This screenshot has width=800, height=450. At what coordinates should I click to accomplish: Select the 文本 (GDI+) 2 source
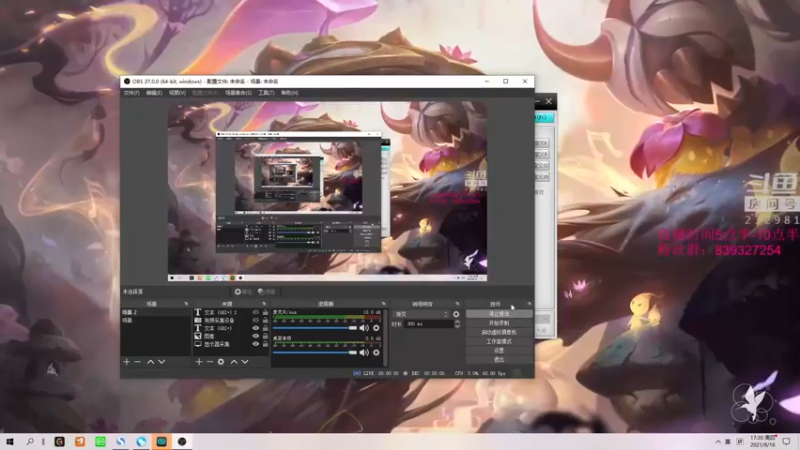220,312
